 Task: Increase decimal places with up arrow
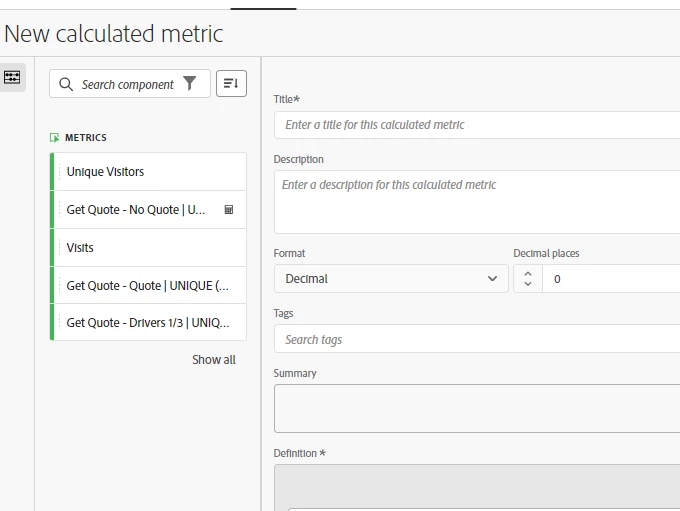point(528,273)
